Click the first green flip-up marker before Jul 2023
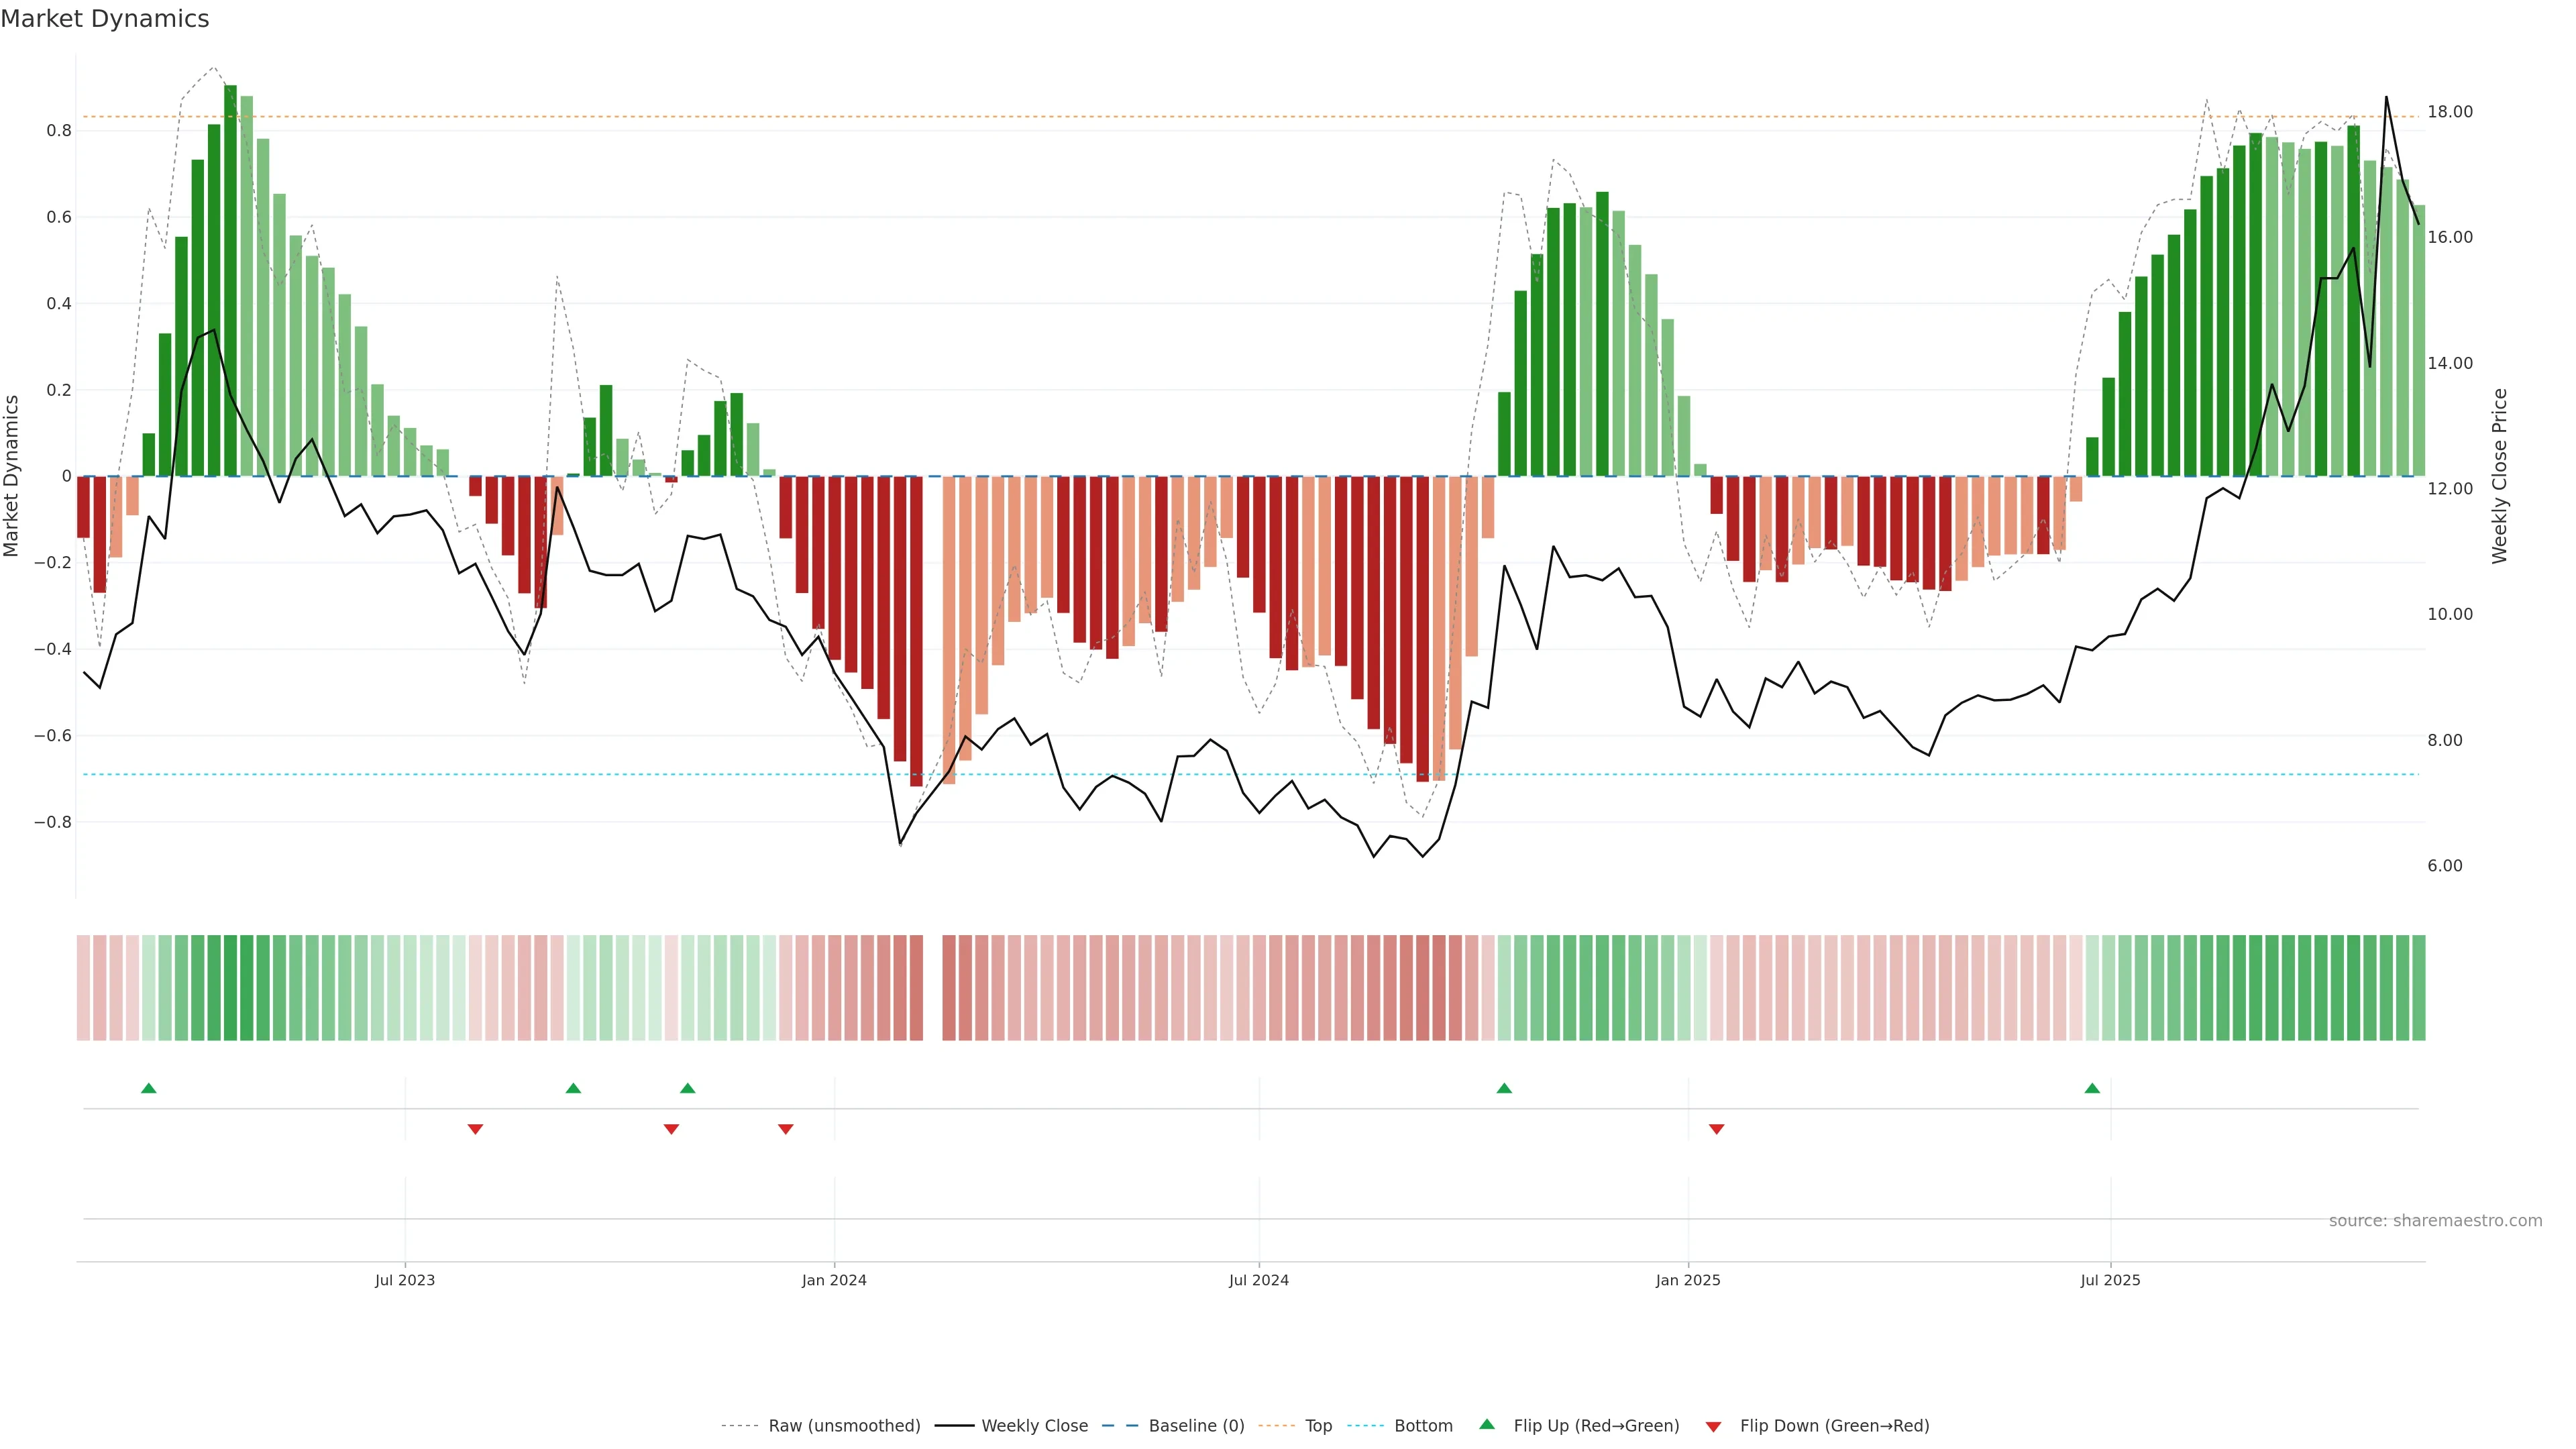 point(149,1088)
